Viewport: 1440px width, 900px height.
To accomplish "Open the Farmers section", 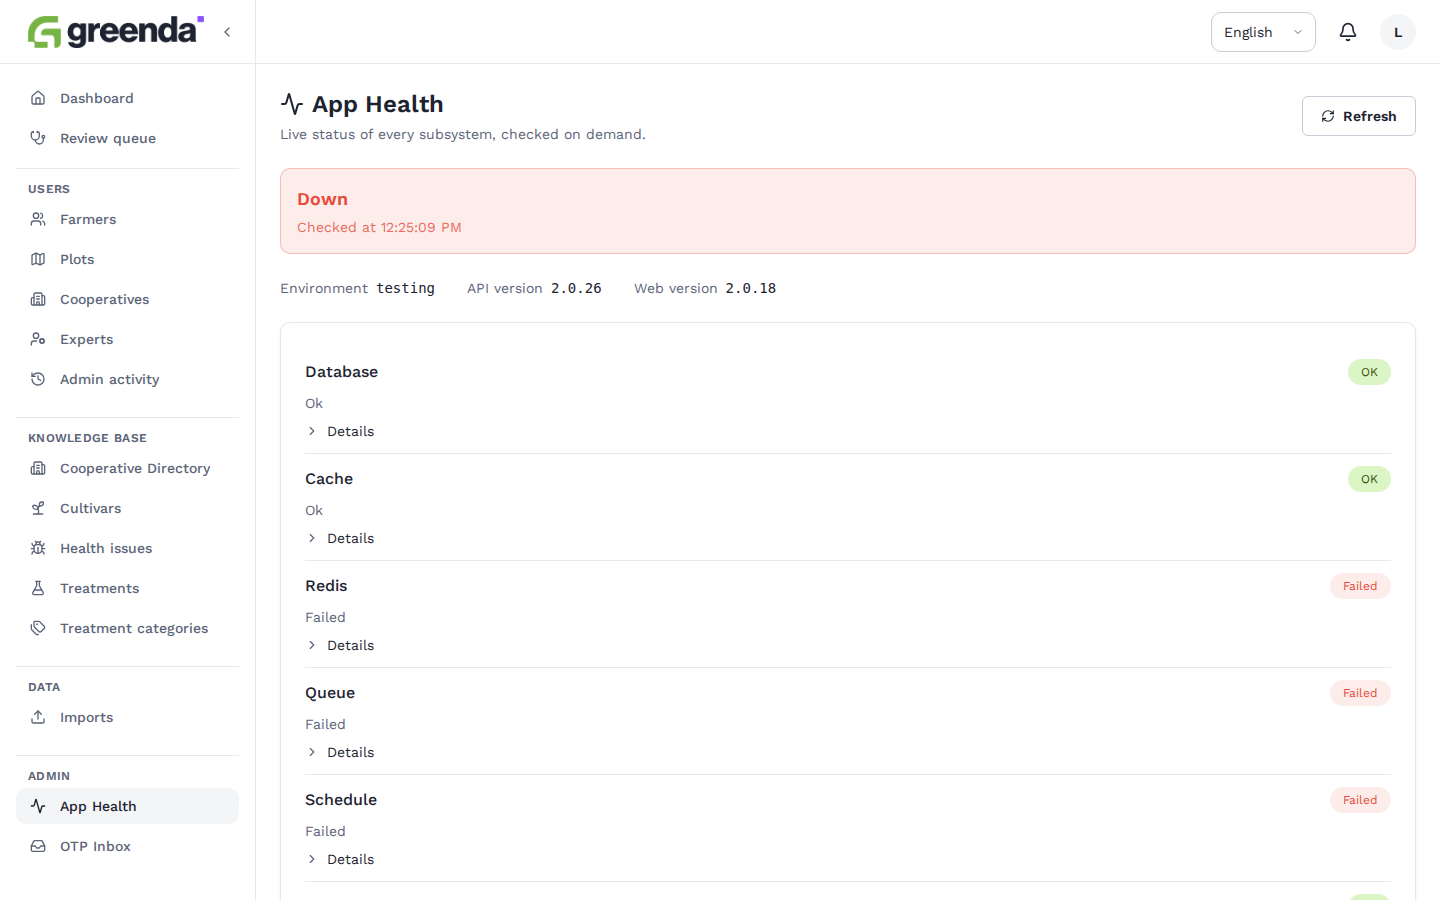I will tap(127, 219).
